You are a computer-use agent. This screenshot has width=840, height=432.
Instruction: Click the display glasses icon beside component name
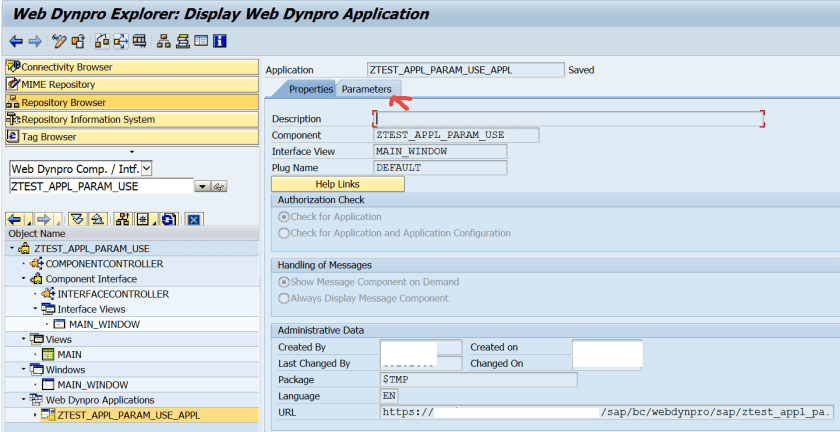(x=219, y=187)
